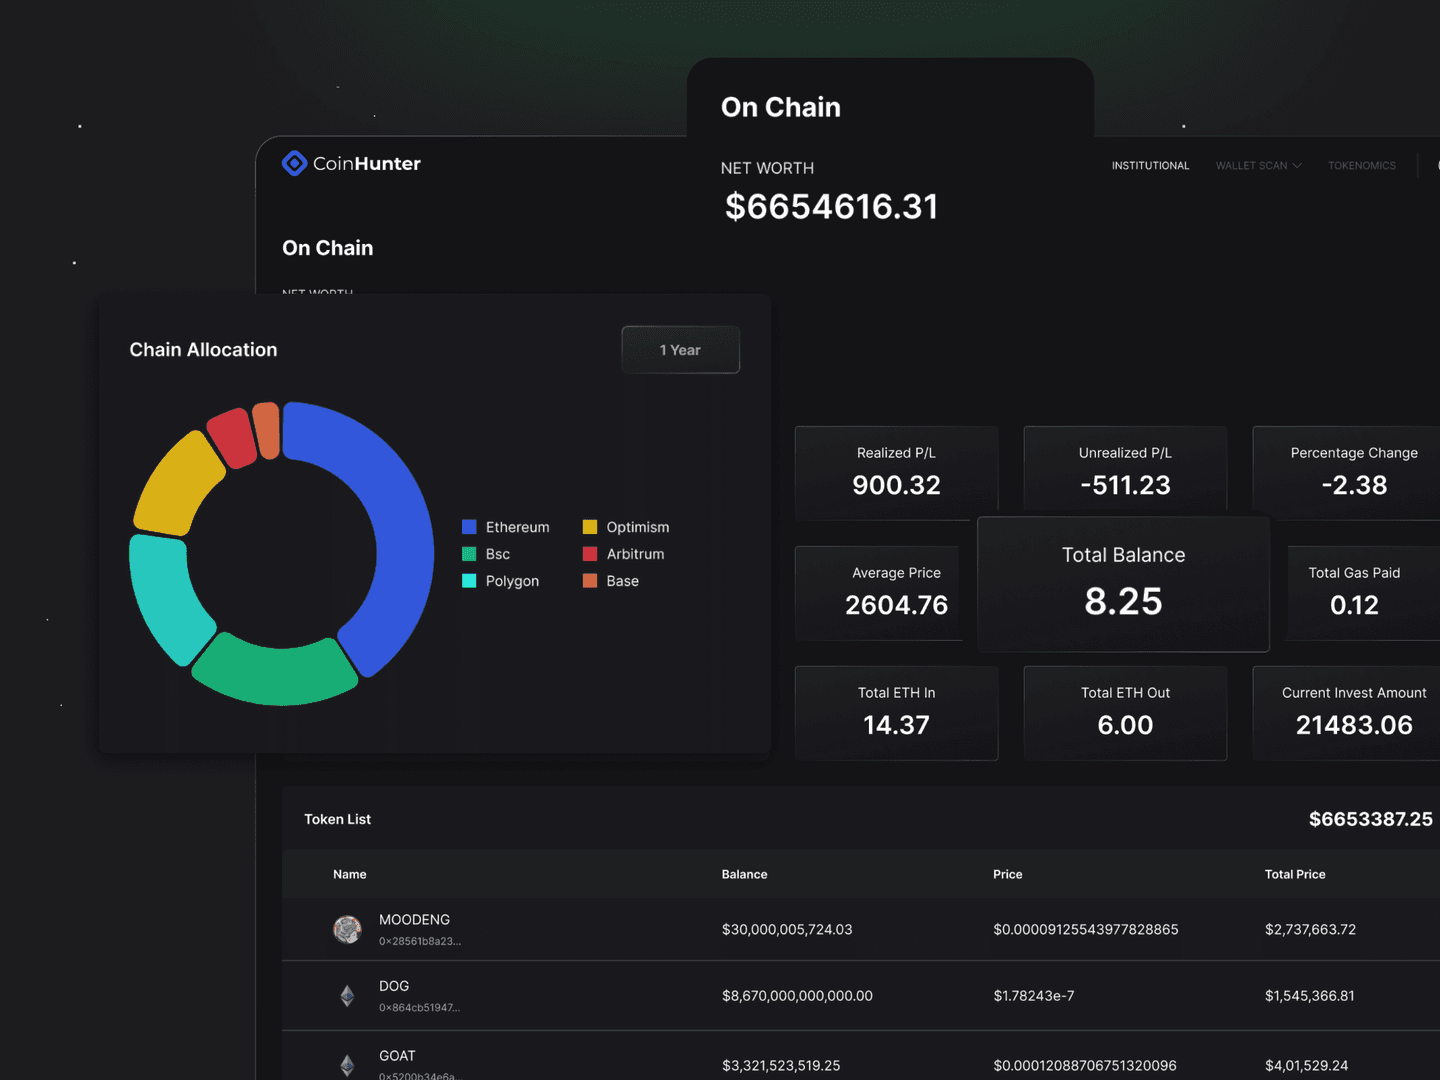Select the Base legend color marker
1440x1080 pixels.
pos(589,580)
